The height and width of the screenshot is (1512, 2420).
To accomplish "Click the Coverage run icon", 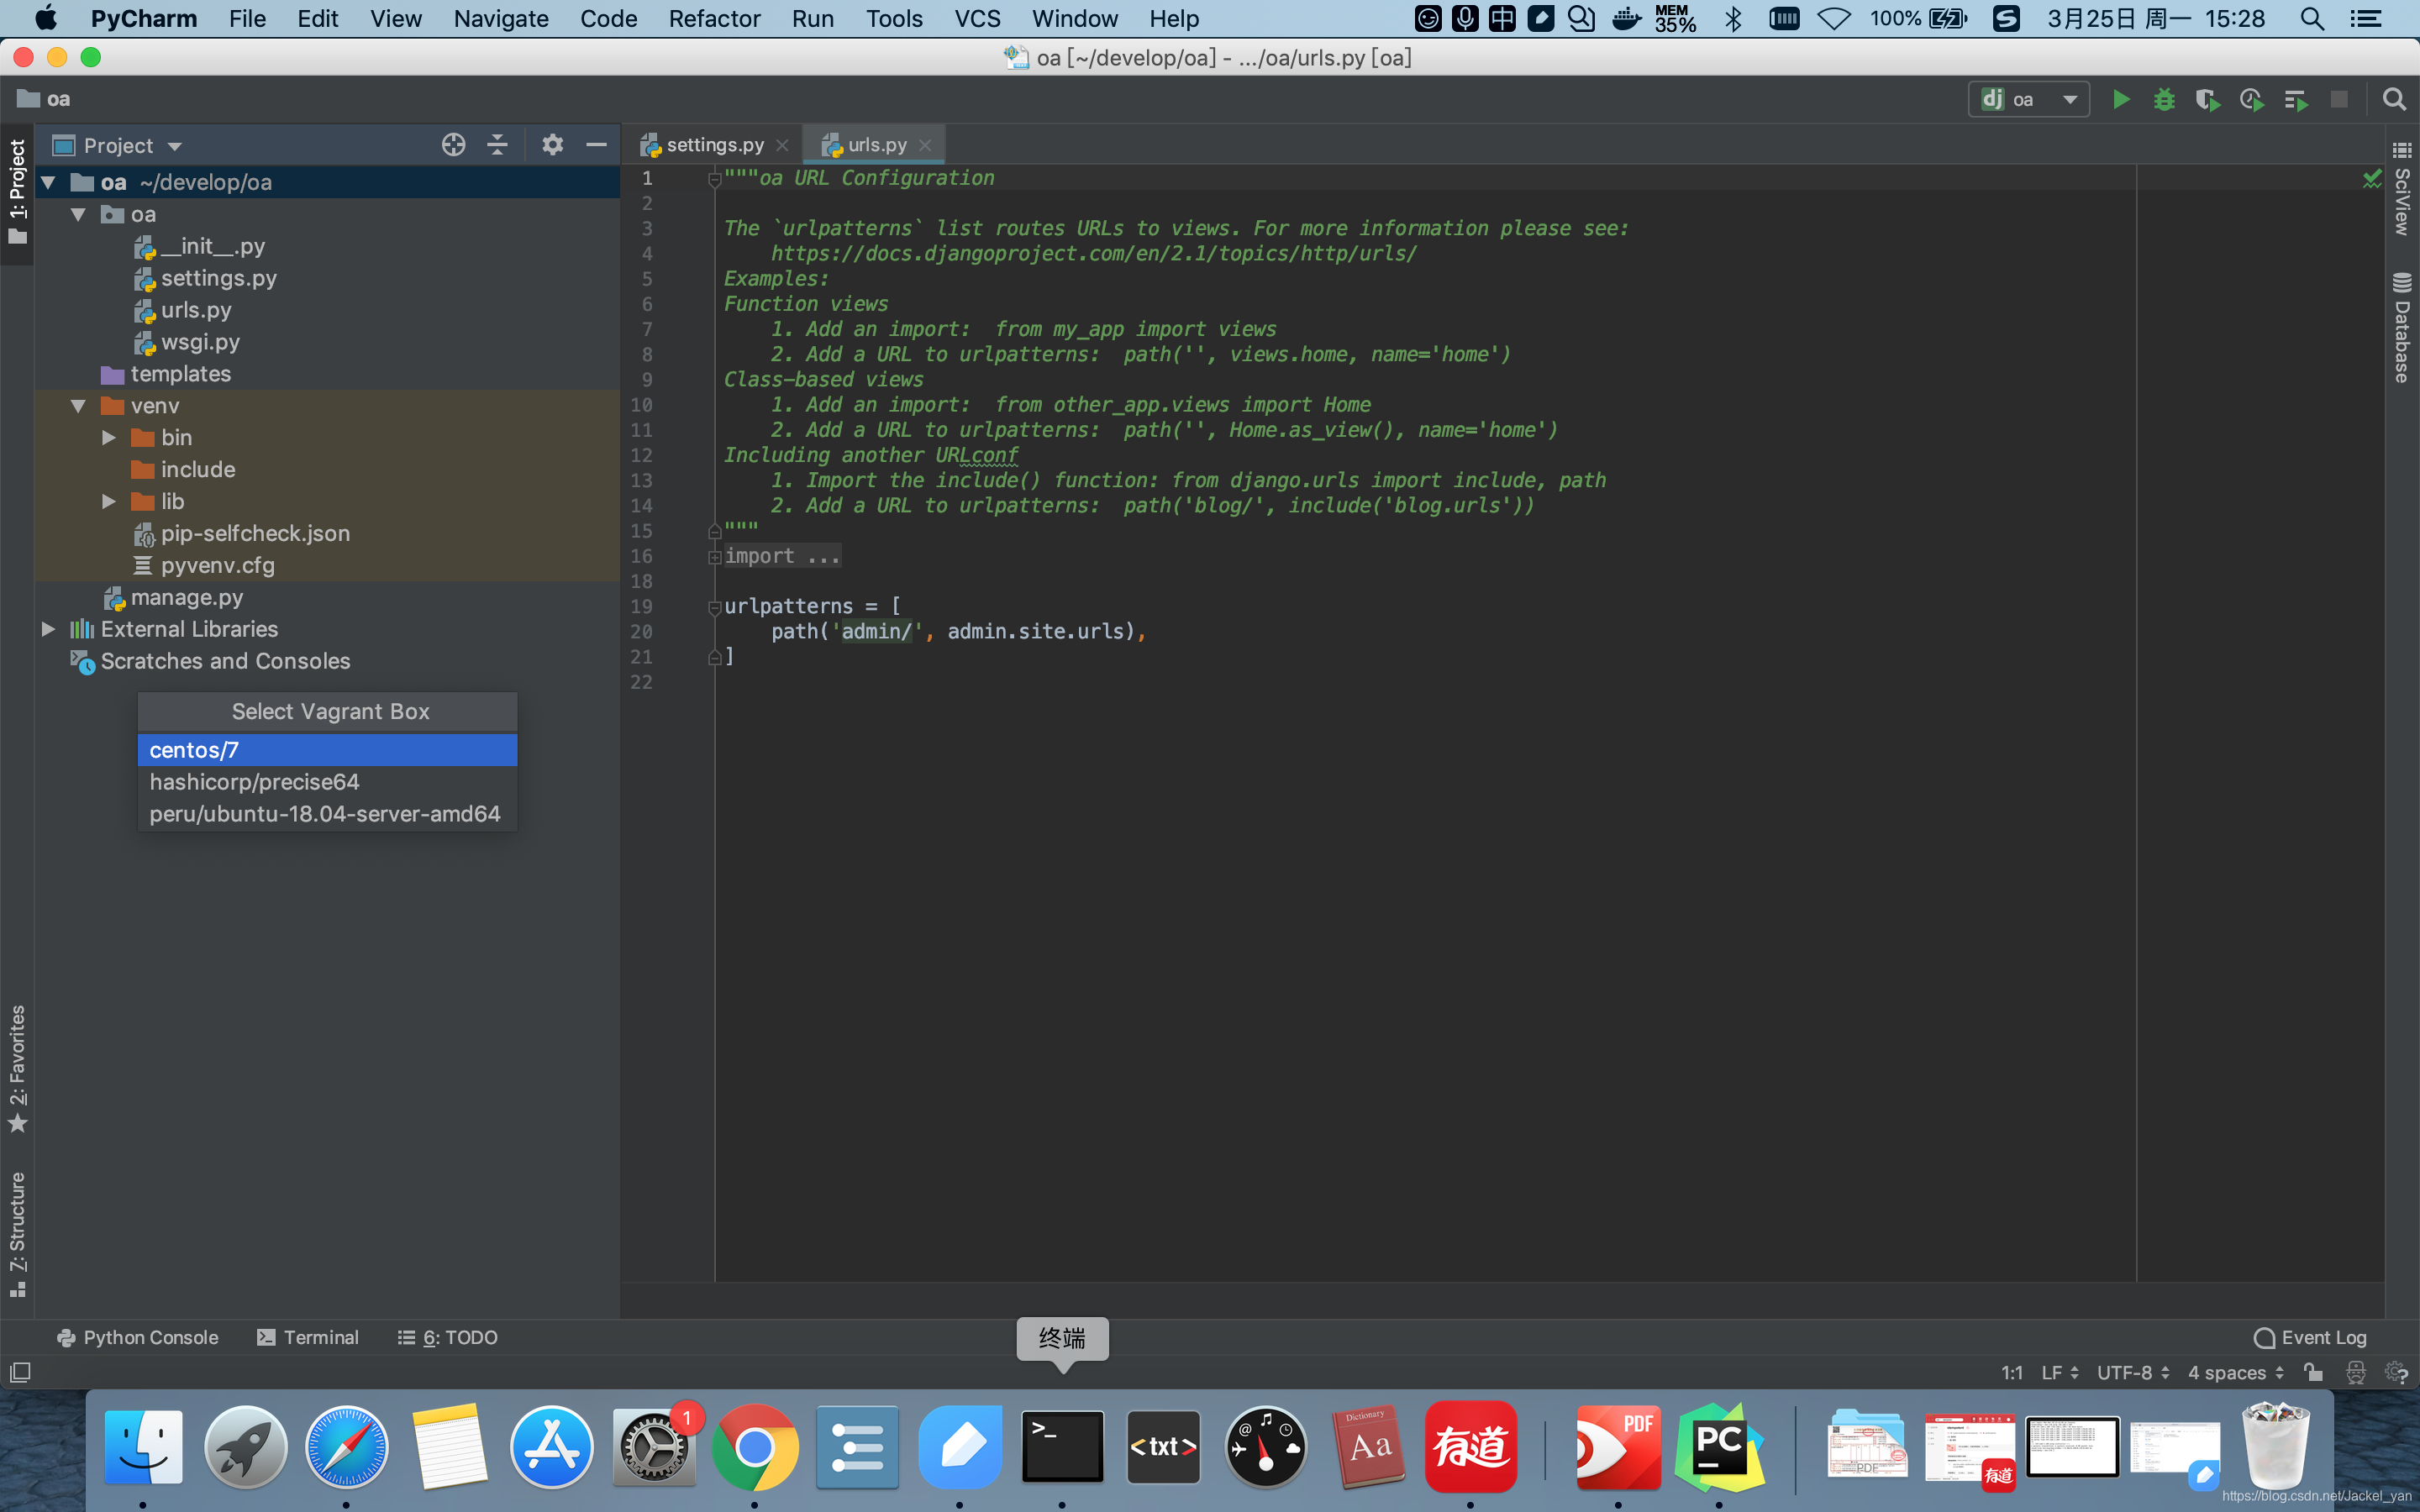I will coord(2209,99).
